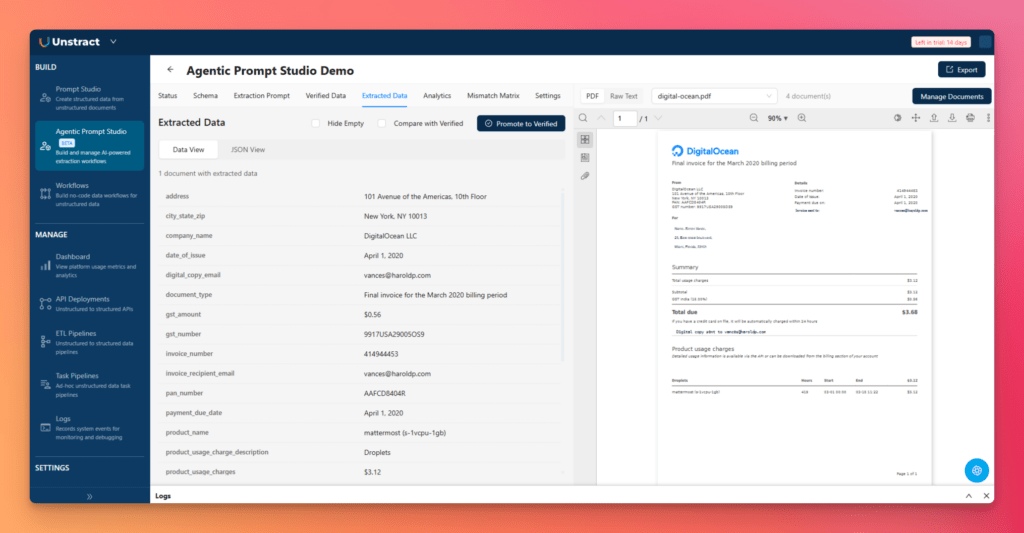Open the PDF thumbnails panel icon
The width and height of the screenshot is (1024, 533).
(585, 139)
